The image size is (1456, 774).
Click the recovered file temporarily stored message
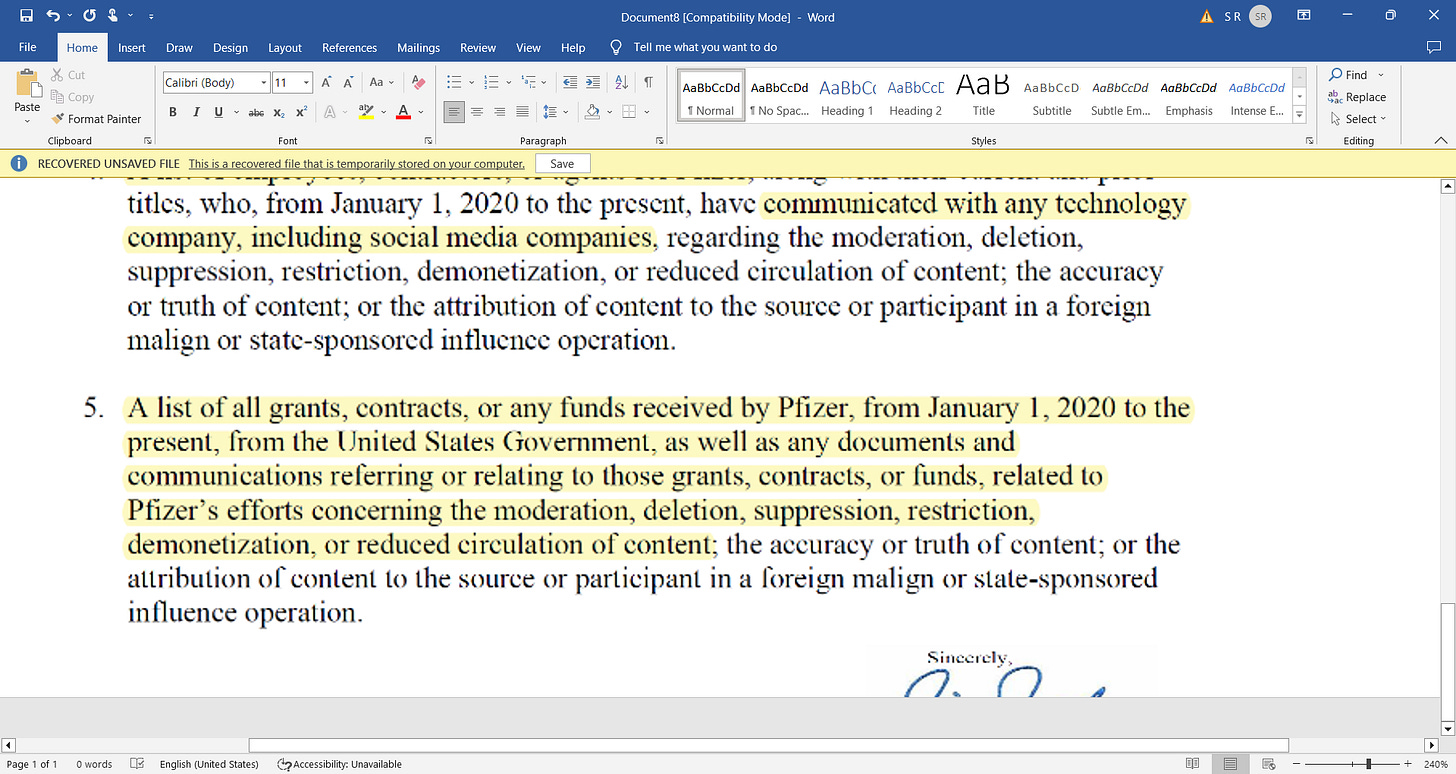coord(356,164)
